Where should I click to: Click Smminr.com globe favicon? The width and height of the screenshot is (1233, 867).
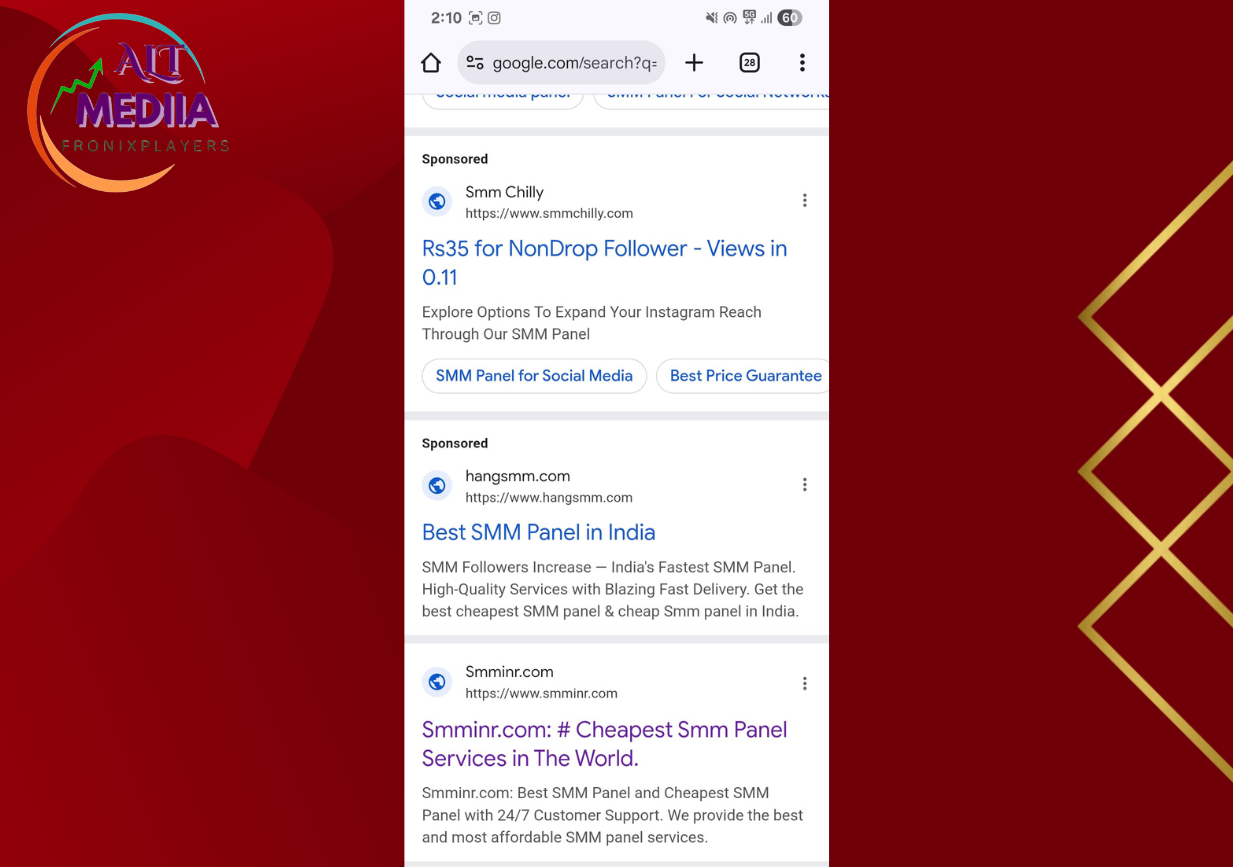[437, 682]
